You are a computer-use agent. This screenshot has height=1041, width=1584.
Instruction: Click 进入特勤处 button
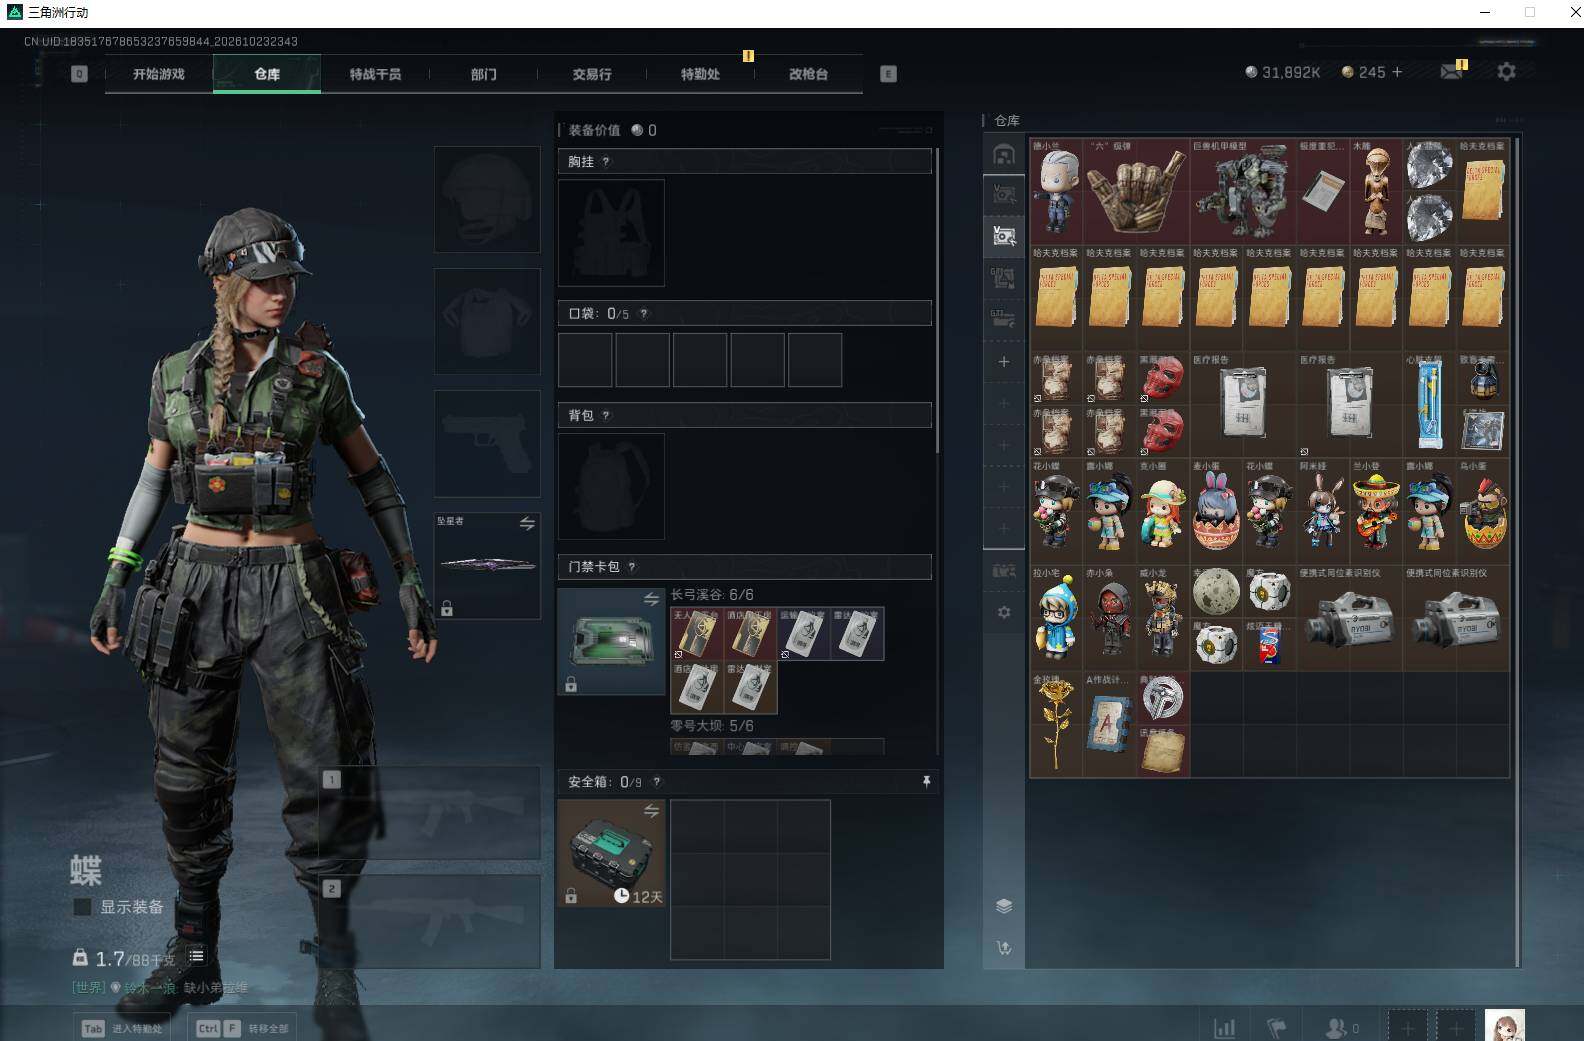[124, 1028]
